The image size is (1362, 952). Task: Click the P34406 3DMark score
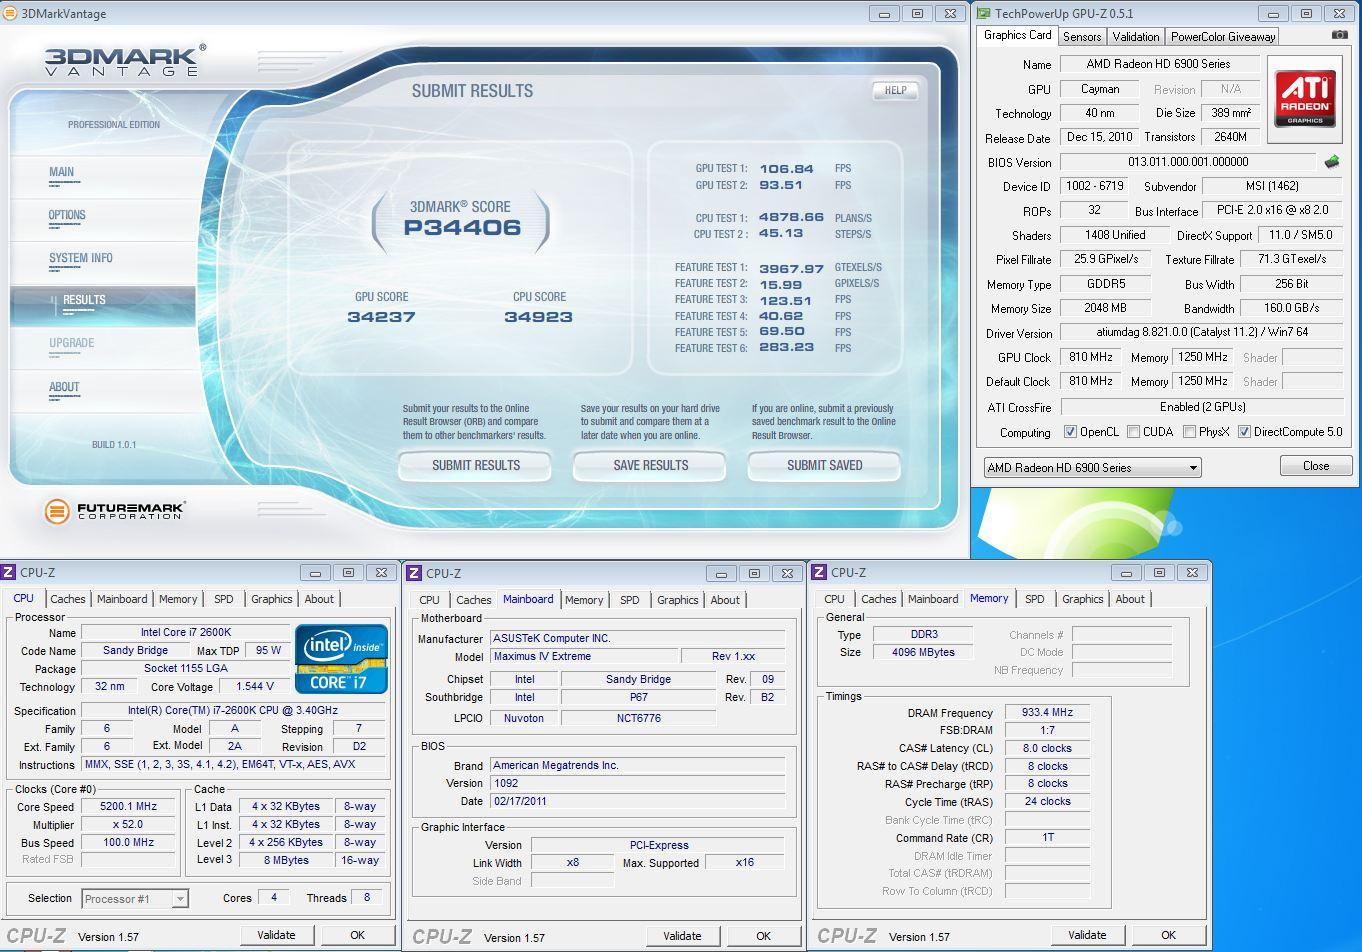[462, 228]
